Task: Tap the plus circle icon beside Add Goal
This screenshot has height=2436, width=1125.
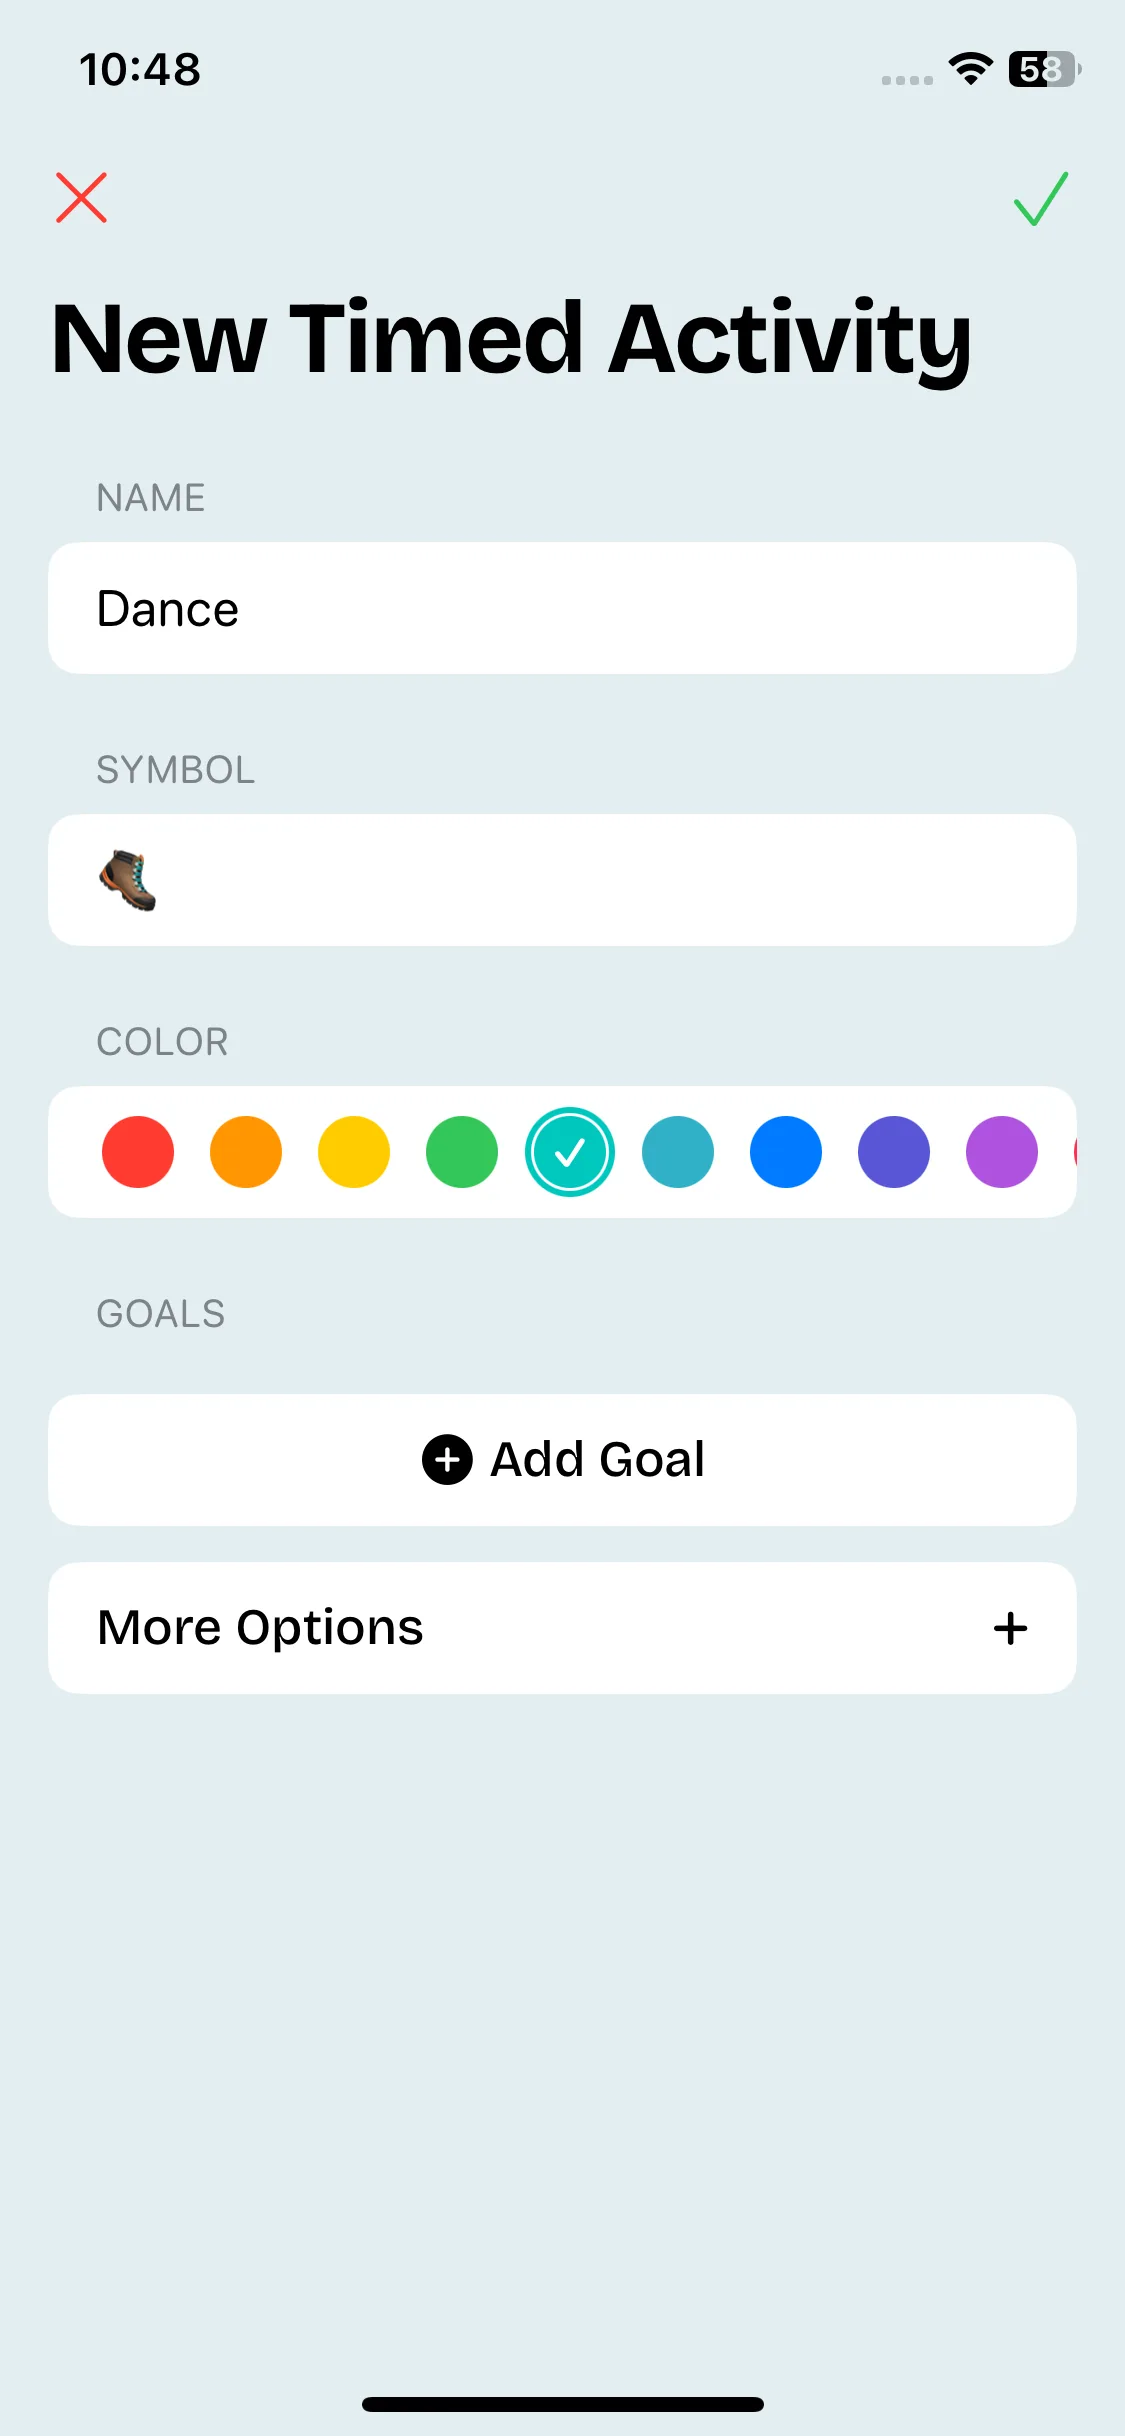Action: tap(447, 1459)
